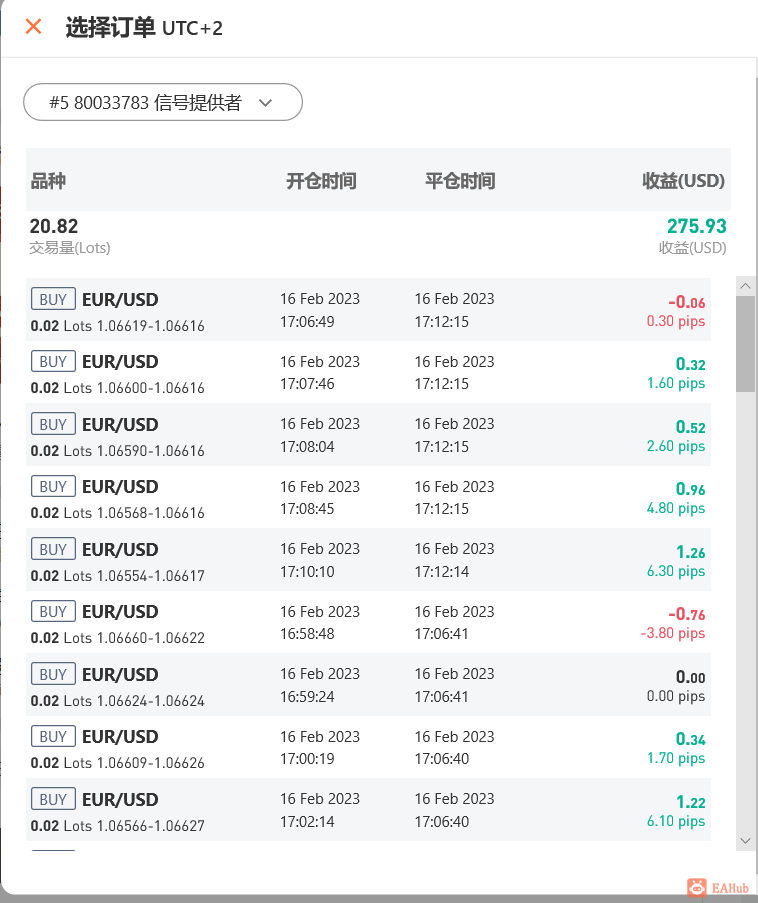Click BUY tag of 16:59:24 order

53,674
